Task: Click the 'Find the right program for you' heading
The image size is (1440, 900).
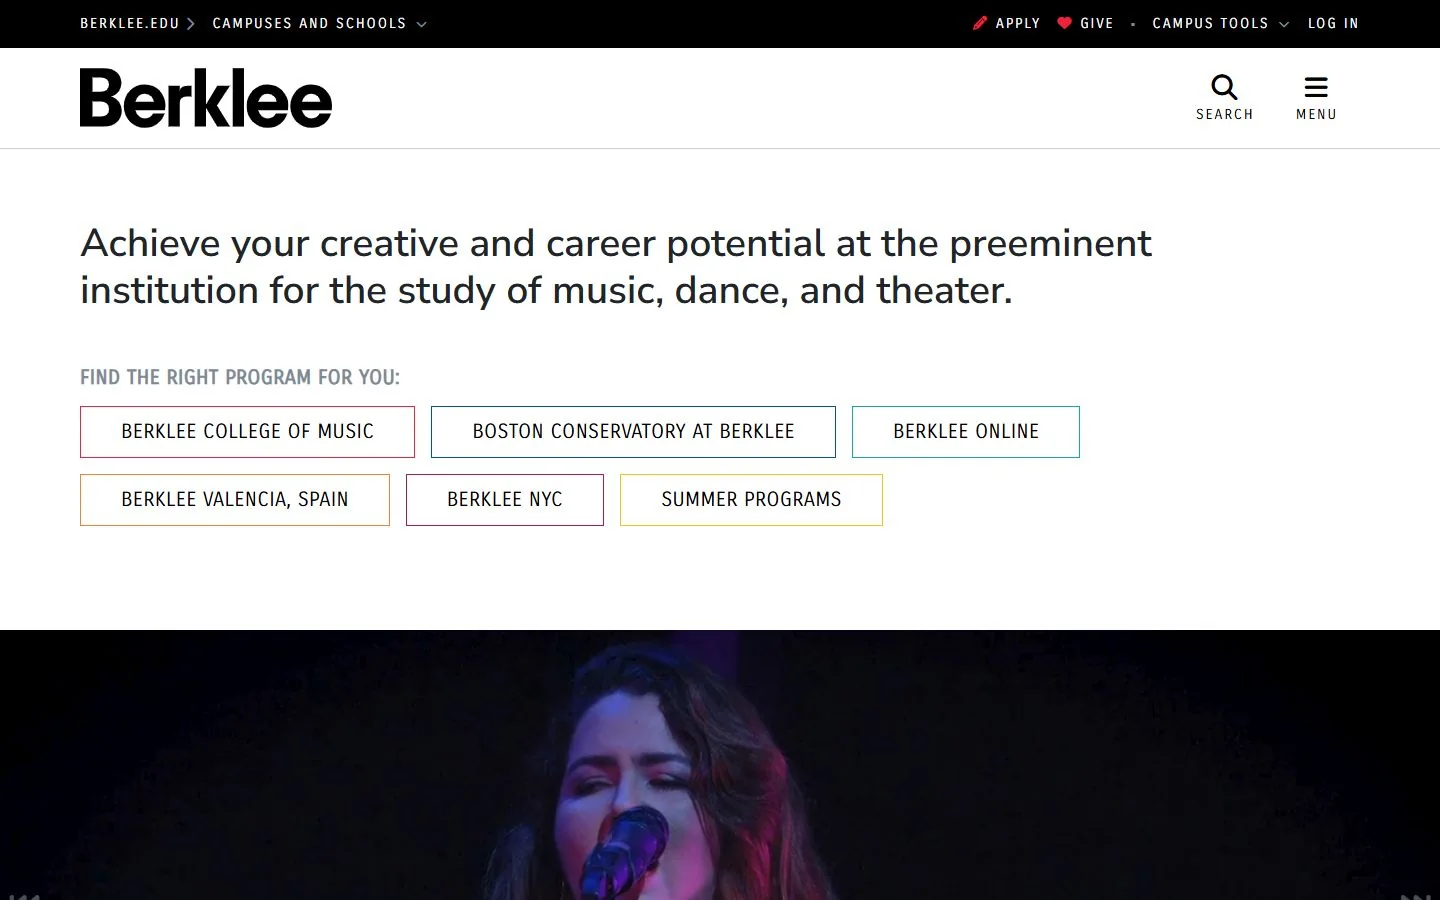Action: tap(240, 377)
